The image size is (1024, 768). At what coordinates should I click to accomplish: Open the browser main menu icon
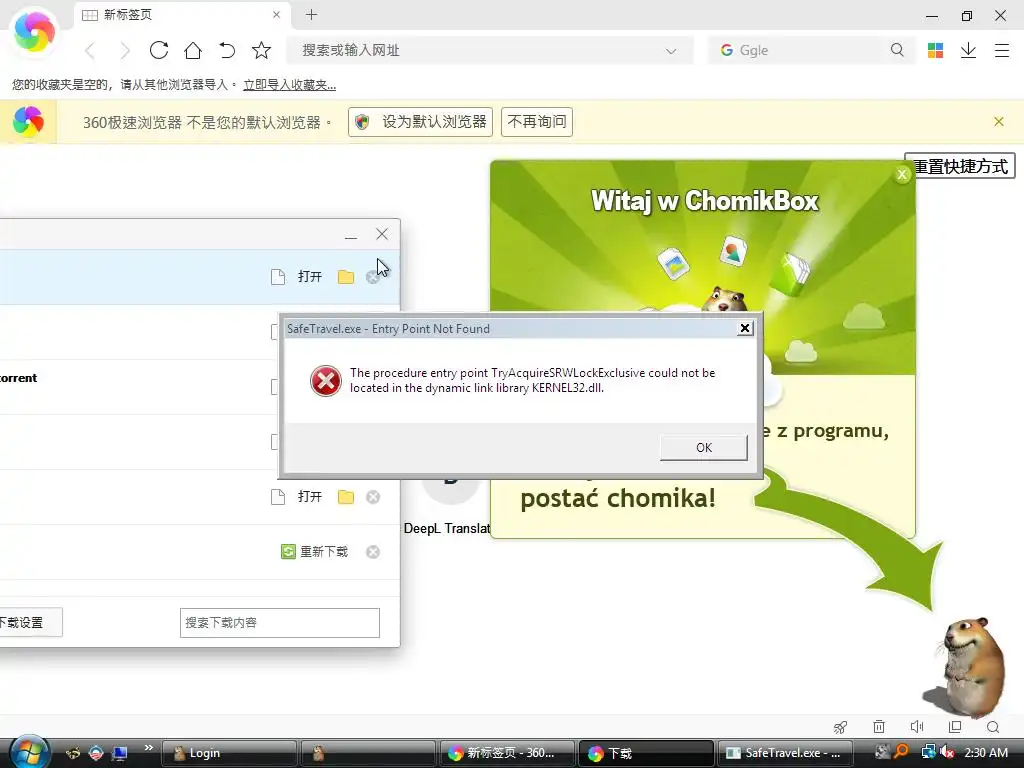pos(1002,50)
